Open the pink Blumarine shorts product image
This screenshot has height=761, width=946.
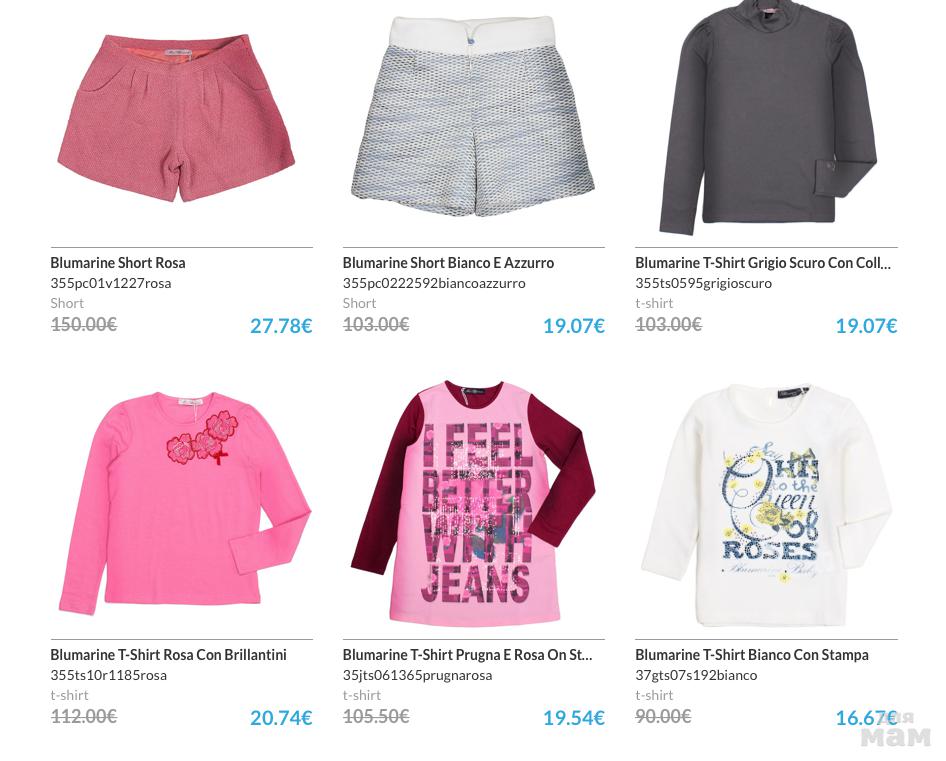tap(177, 118)
